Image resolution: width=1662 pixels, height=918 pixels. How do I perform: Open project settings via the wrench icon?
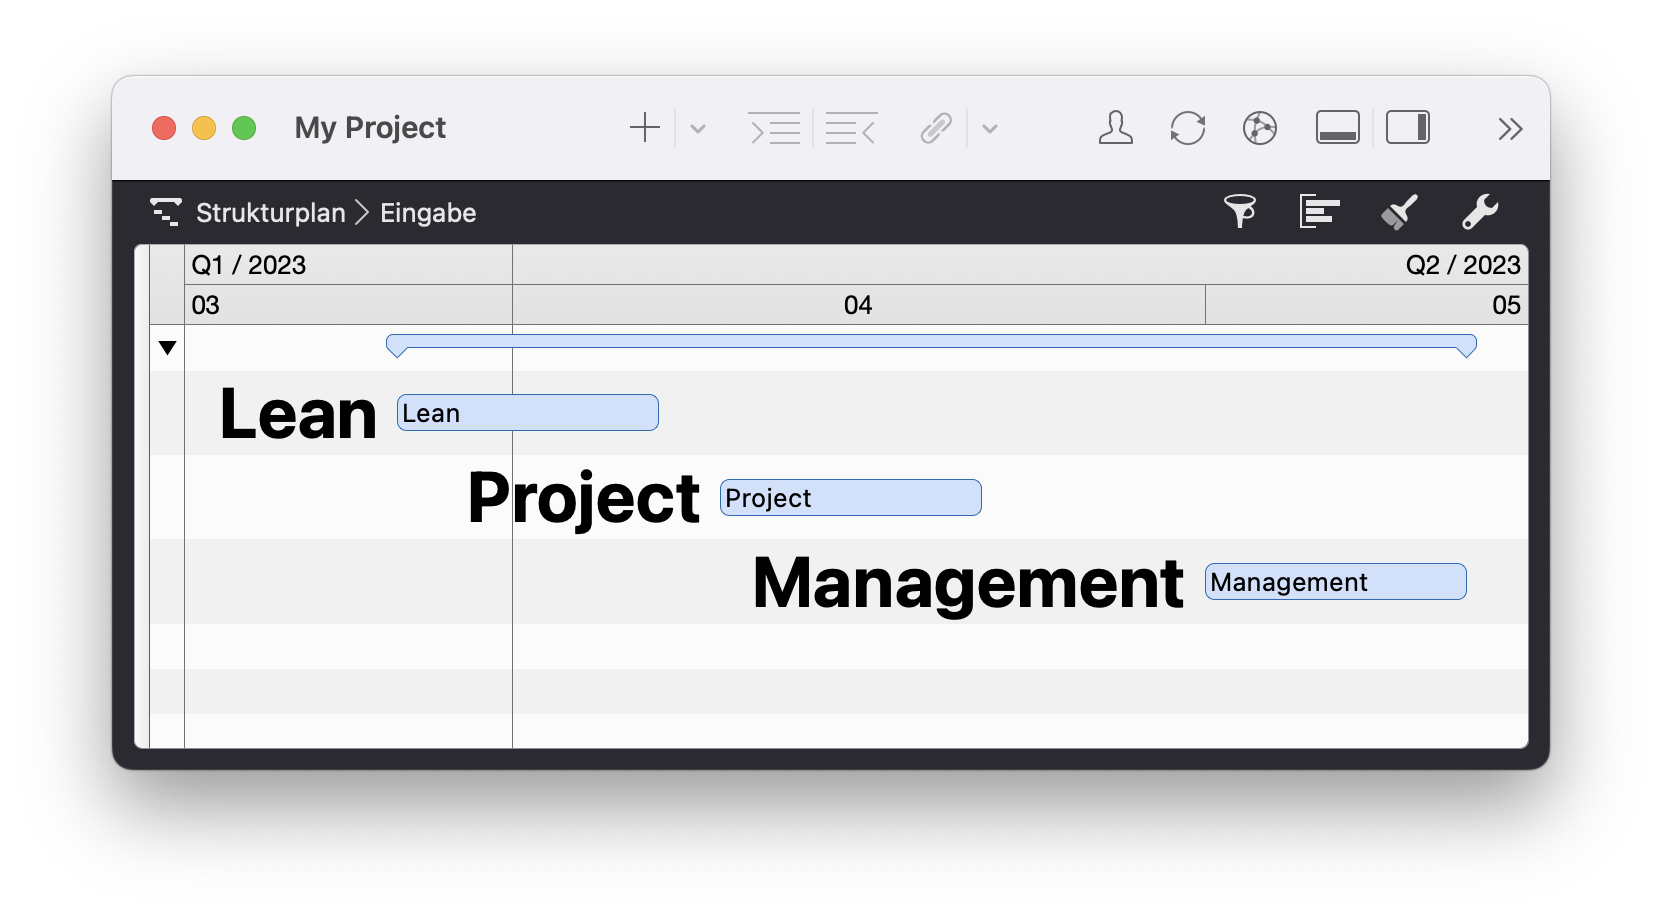pos(1480,211)
